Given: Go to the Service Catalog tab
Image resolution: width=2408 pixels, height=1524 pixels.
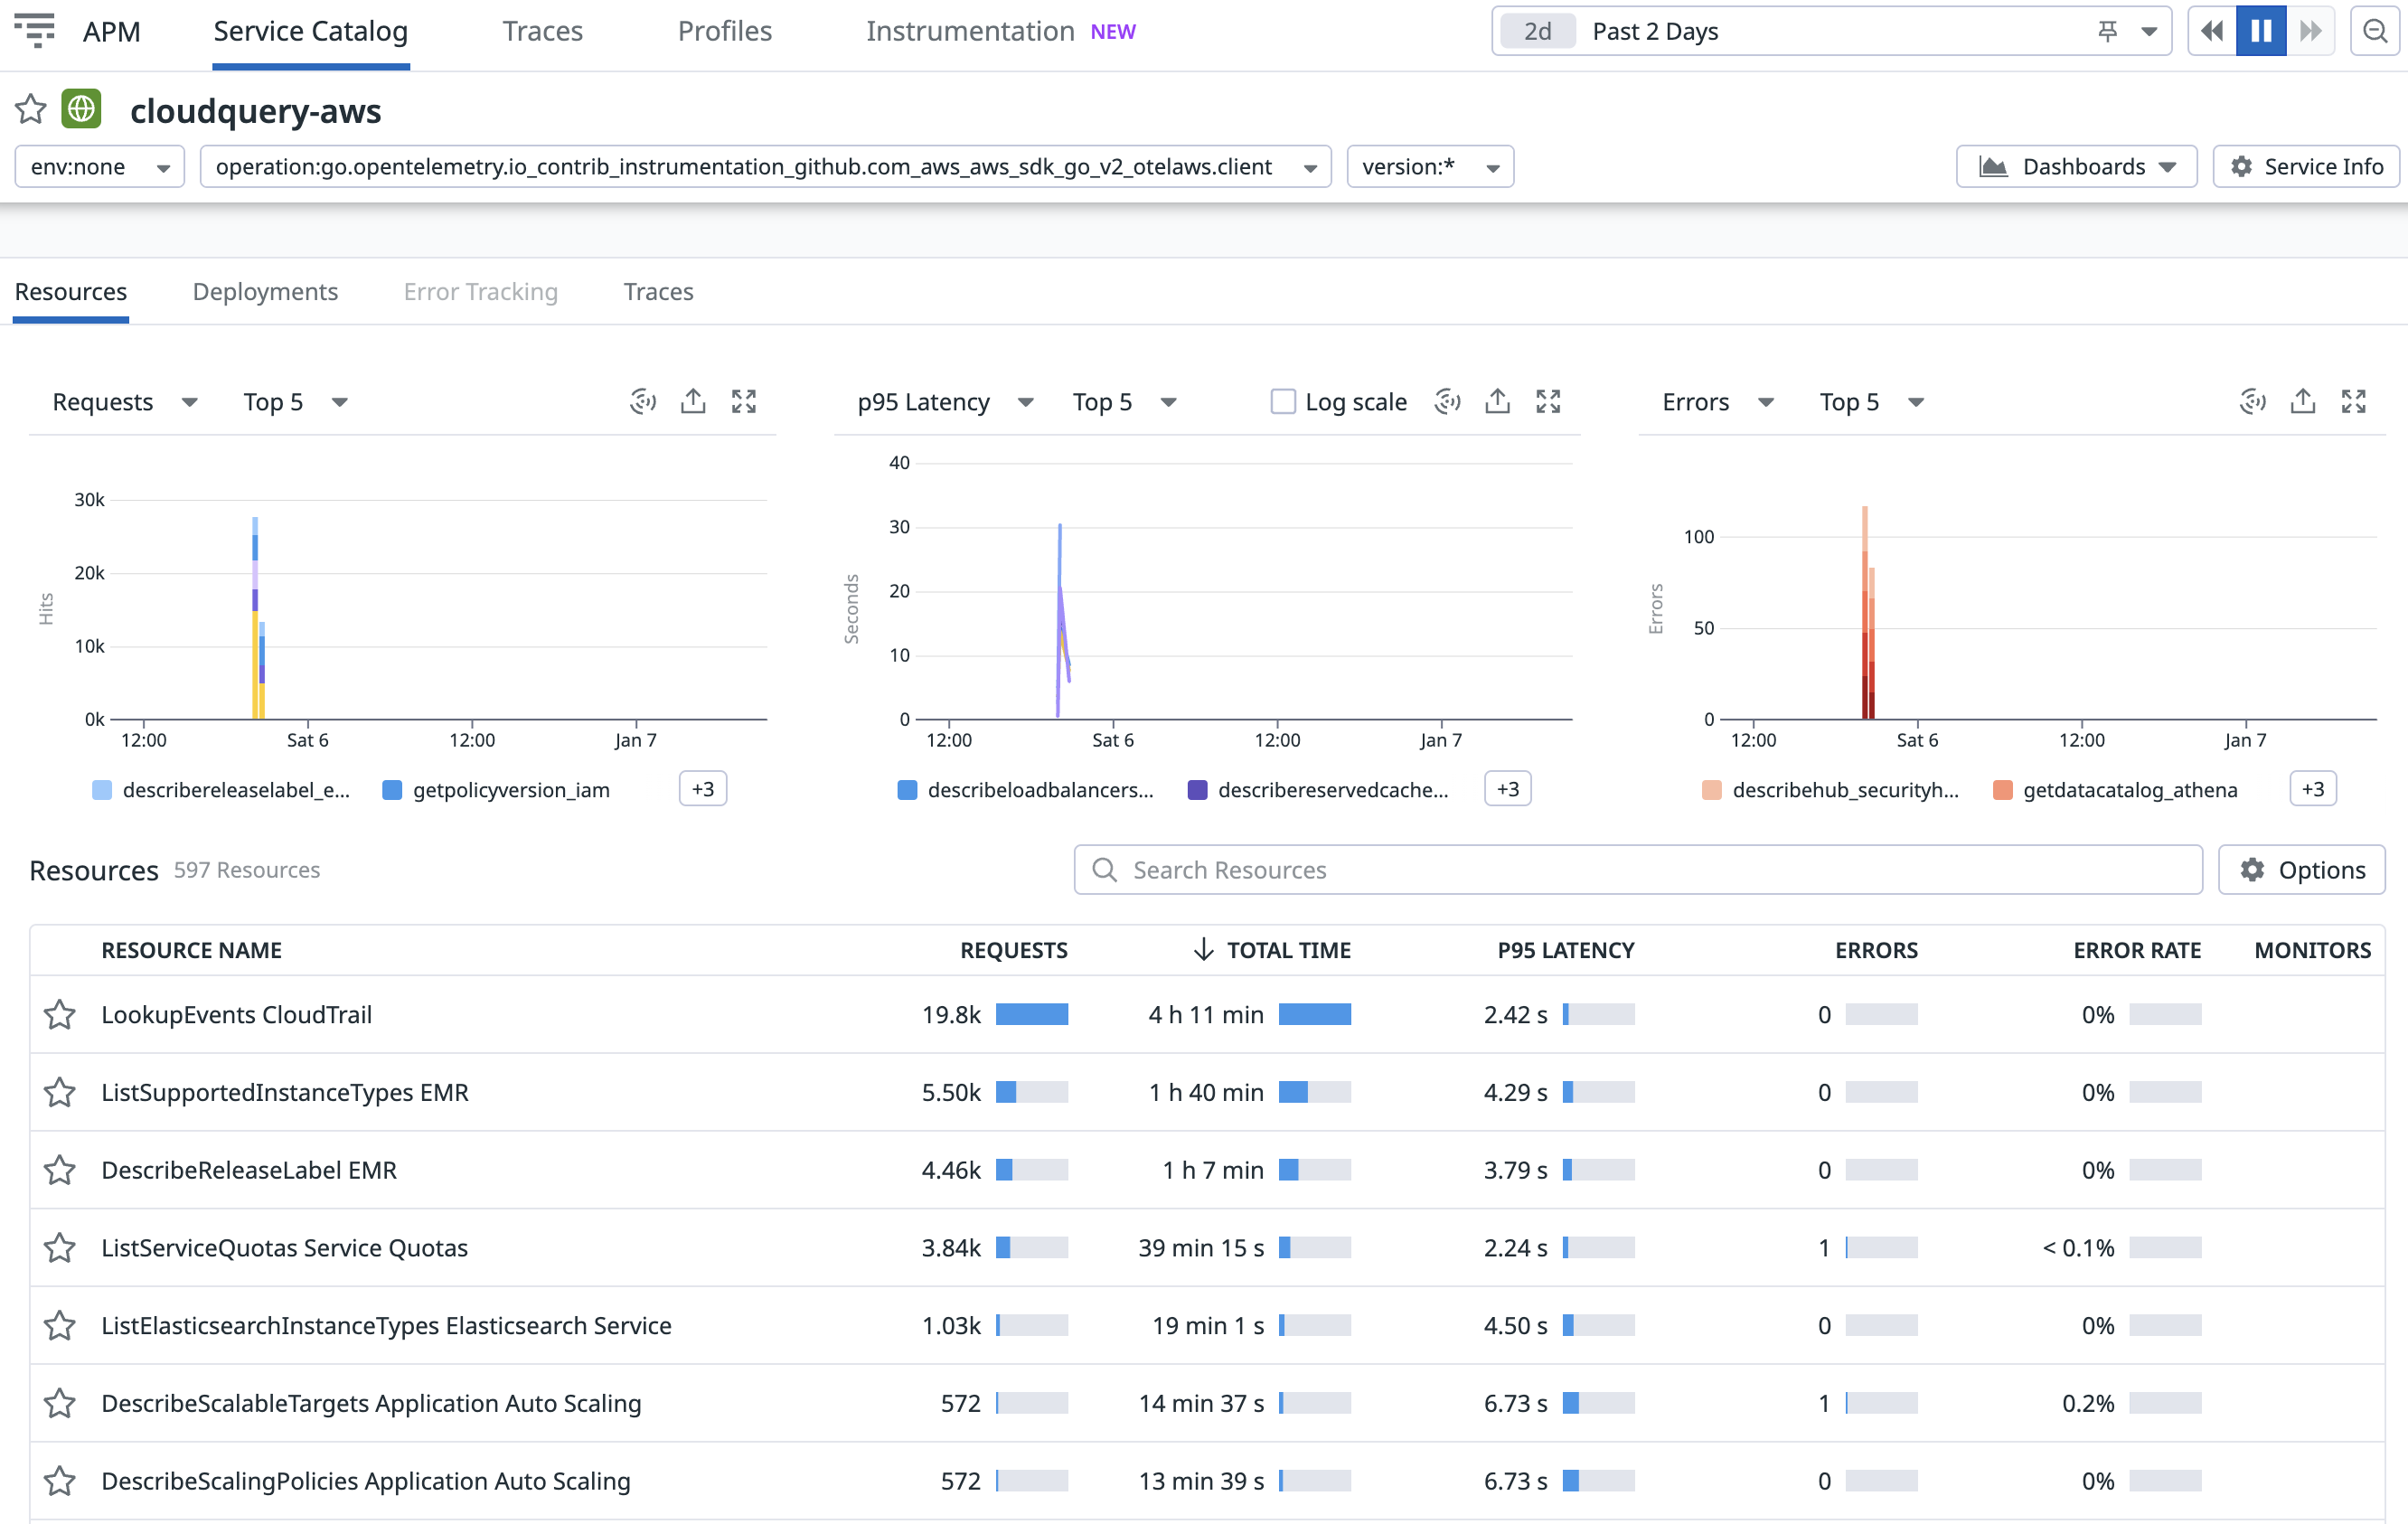Looking at the screenshot, I should (x=311, y=31).
